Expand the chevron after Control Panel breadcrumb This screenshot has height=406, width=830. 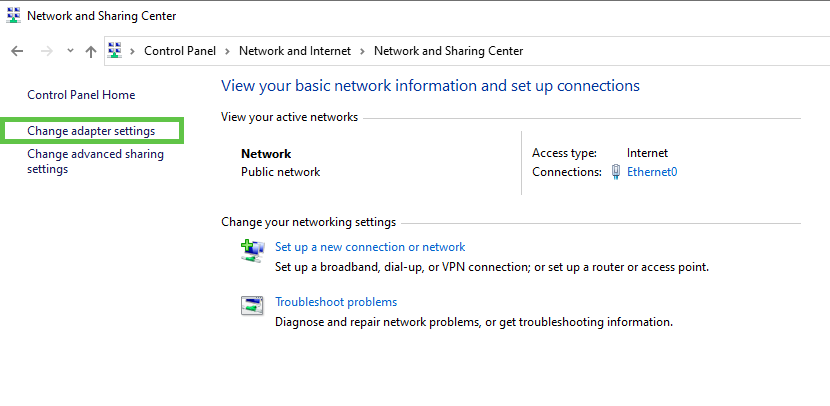[x=227, y=51]
